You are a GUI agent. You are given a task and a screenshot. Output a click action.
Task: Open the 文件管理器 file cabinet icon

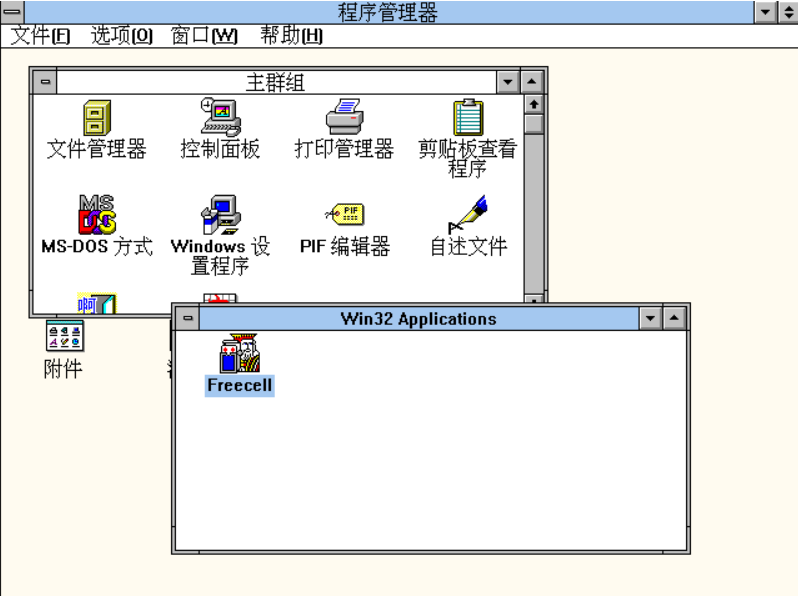click(96, 118)
